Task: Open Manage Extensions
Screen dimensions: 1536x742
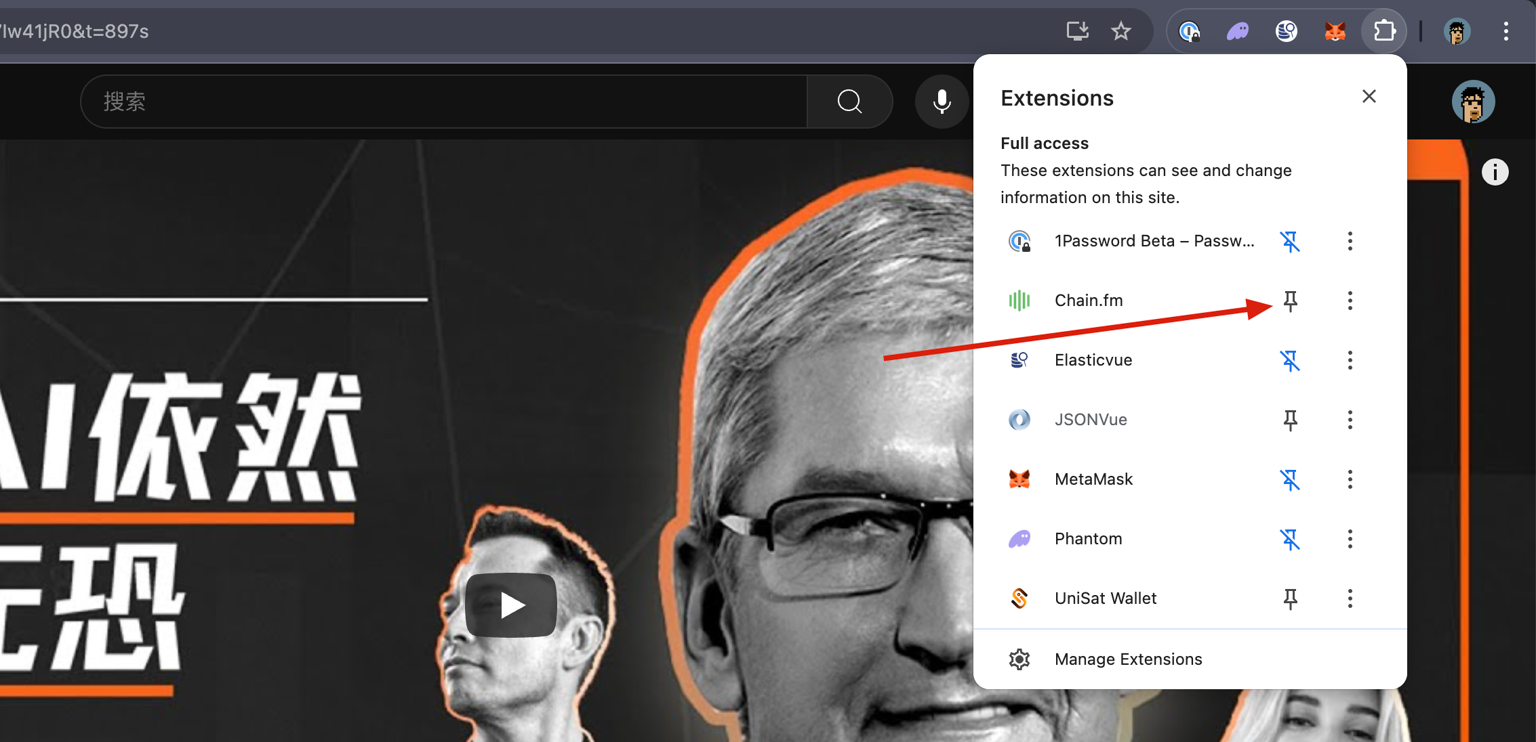Action: click(x=1127, y=660)
